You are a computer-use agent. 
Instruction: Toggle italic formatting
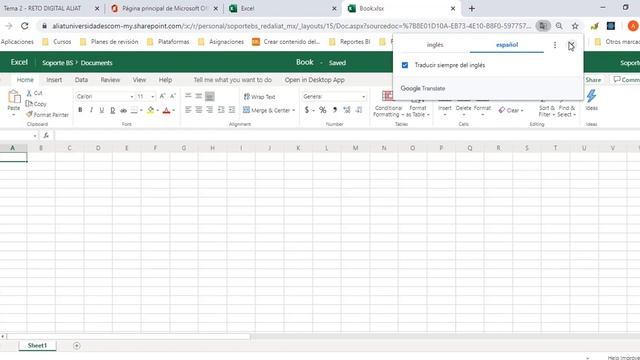[91, 110]
